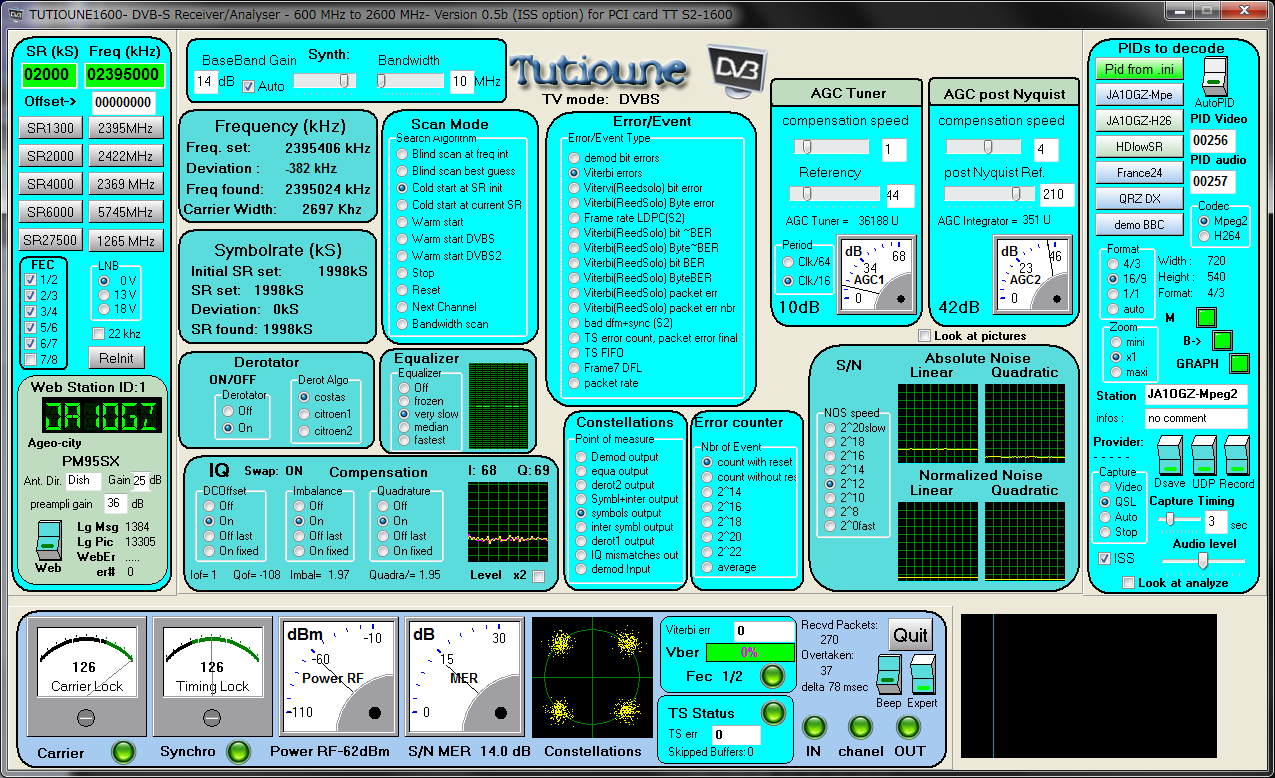Choose Warm start DVBS2 scan mode
The height and width of the screenshot is (778, 1275).
point(402,256)
